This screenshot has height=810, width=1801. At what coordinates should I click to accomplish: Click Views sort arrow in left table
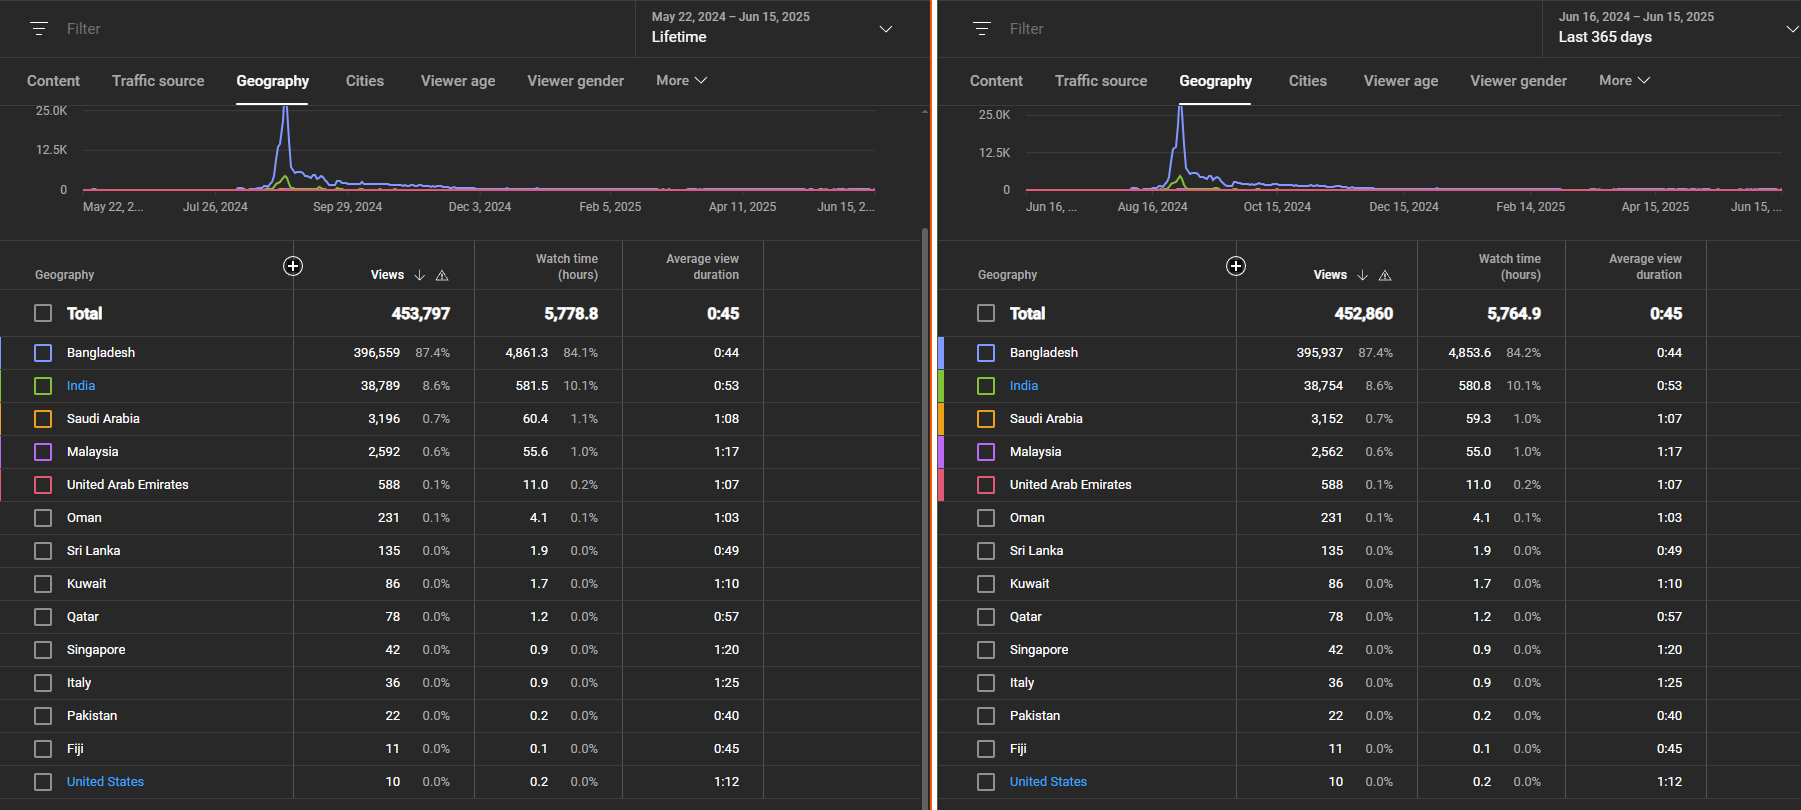(x=420, y=275)
